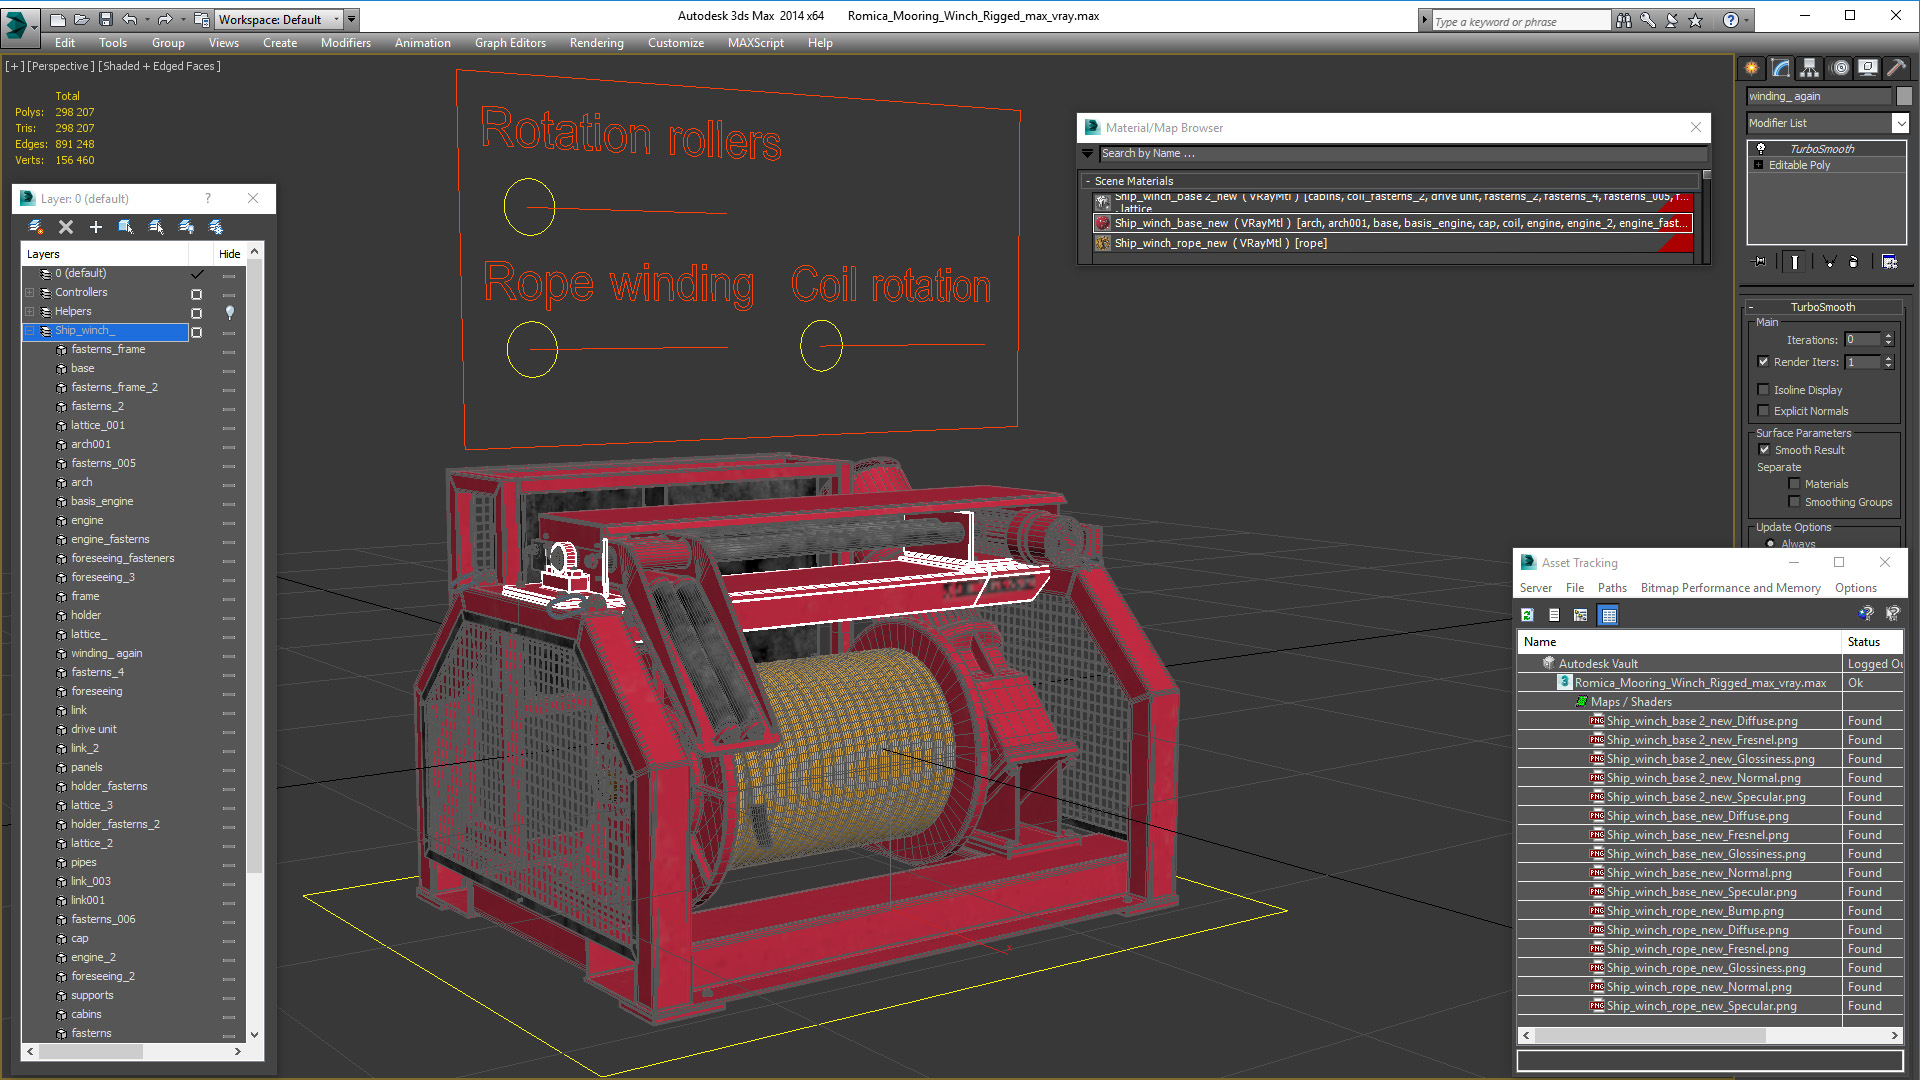Expand the Controllers layer

[30, 293]
